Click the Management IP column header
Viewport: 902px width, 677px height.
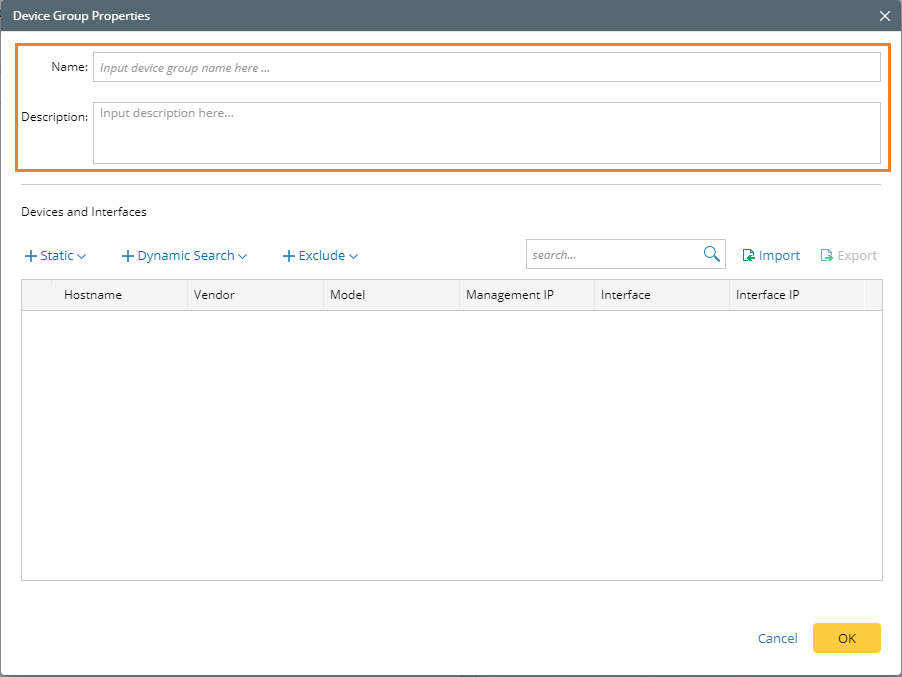[x=510, y=295]
